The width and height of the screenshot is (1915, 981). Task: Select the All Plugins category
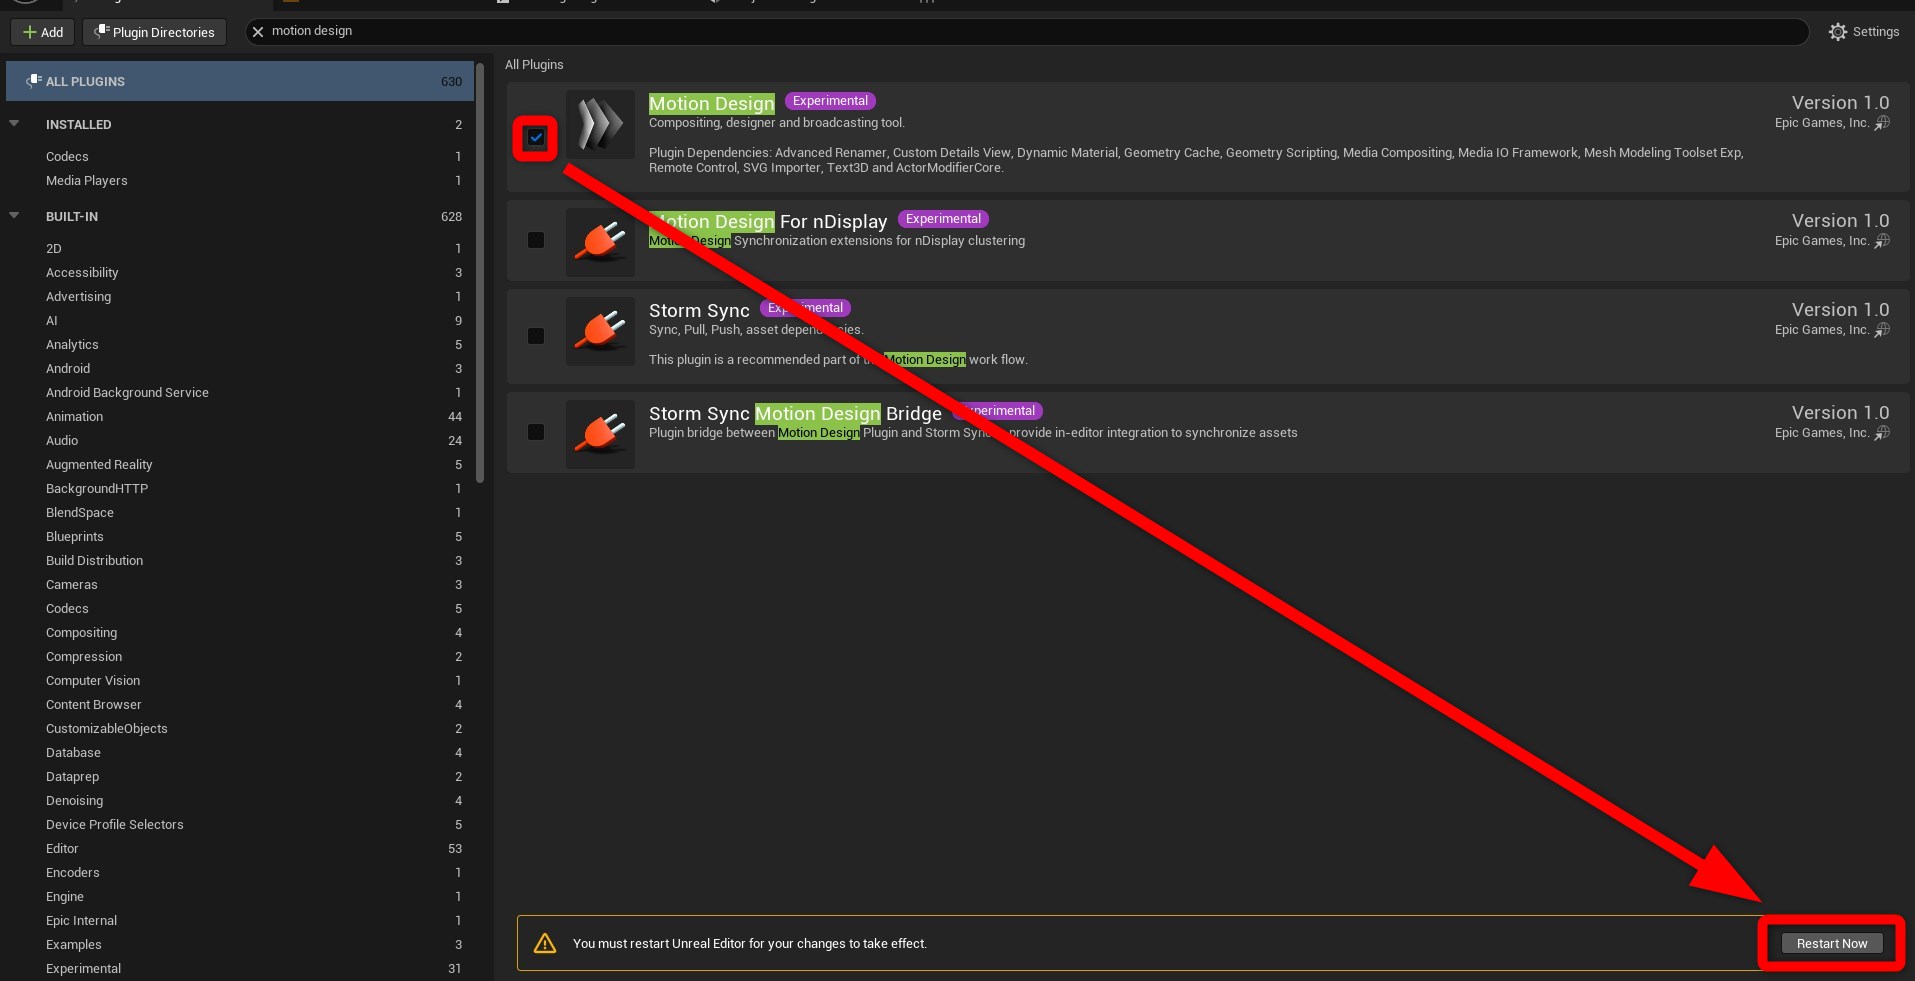(240, 81)
